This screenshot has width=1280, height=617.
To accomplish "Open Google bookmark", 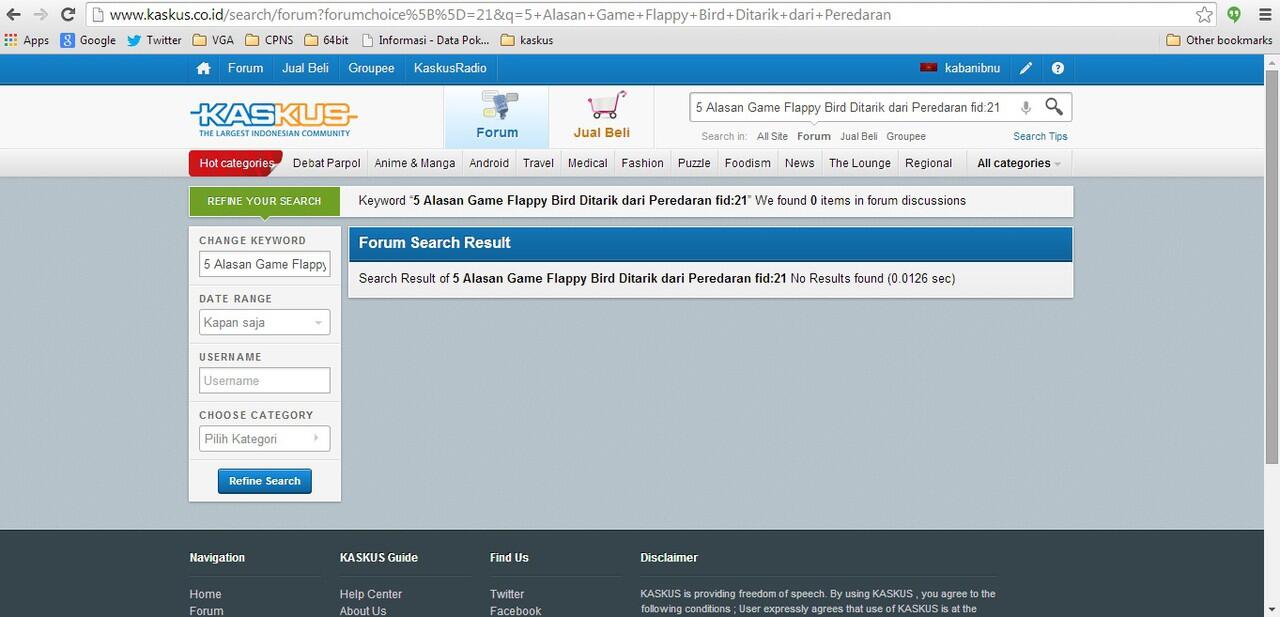I will (x=88, y=40).
